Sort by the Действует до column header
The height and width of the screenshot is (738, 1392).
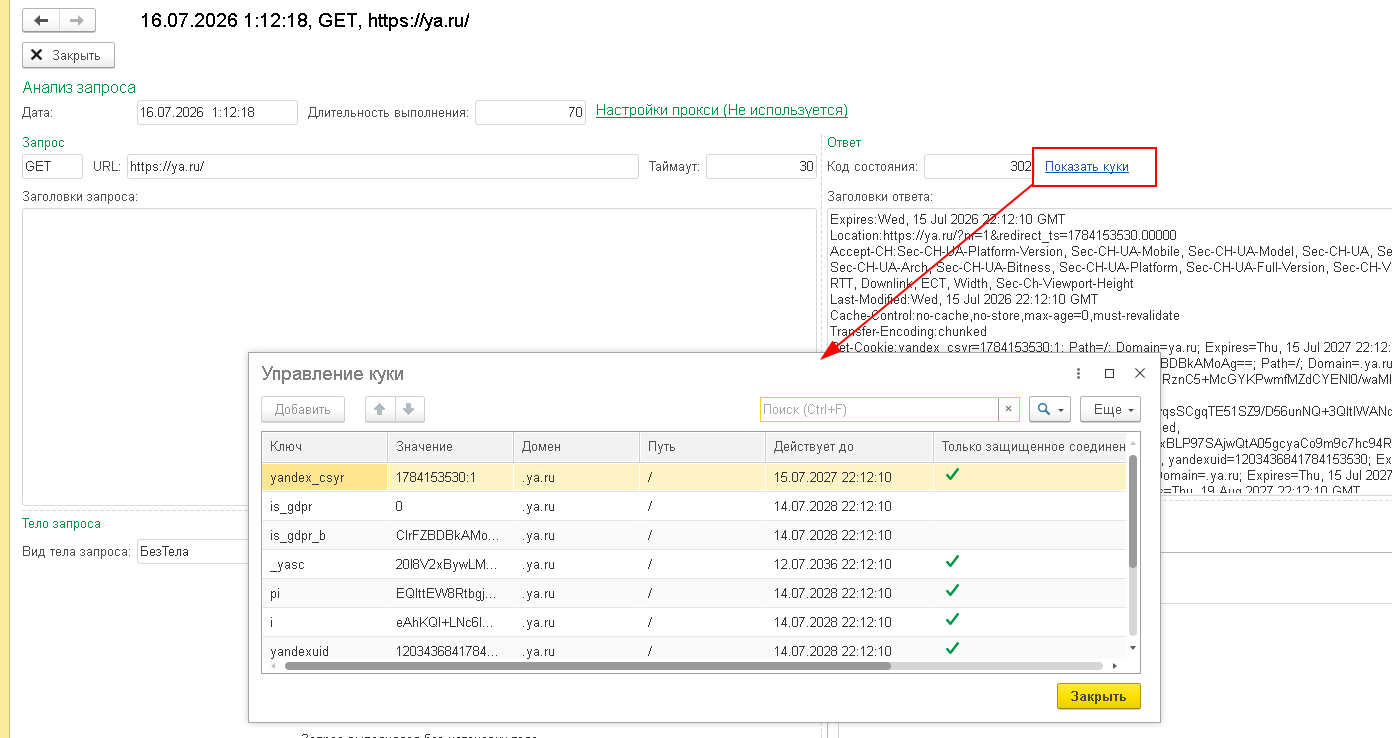point(849,446)
